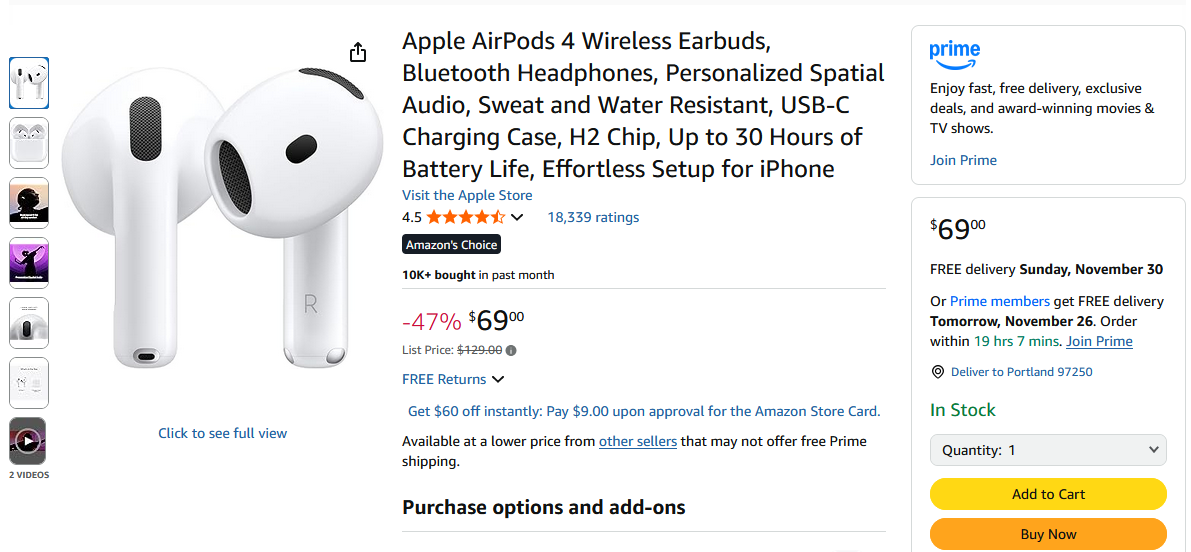Click the share icon above product image
This screenshot has width=1191, height=552.
(358, 53)
